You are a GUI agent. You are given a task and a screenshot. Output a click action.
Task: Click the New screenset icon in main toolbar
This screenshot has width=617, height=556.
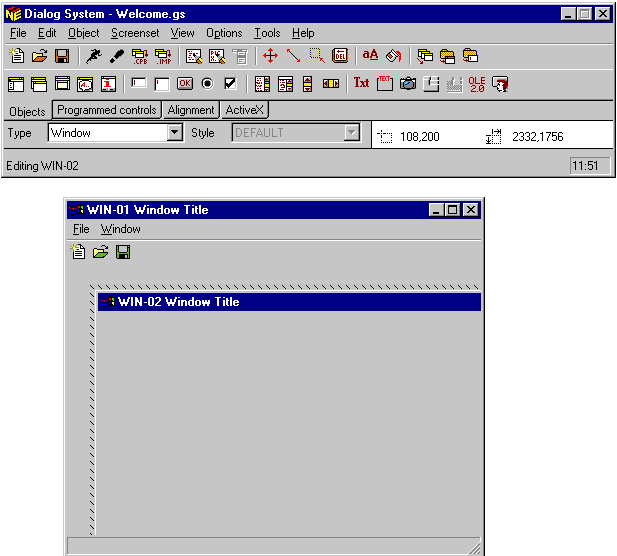[17, 55]
